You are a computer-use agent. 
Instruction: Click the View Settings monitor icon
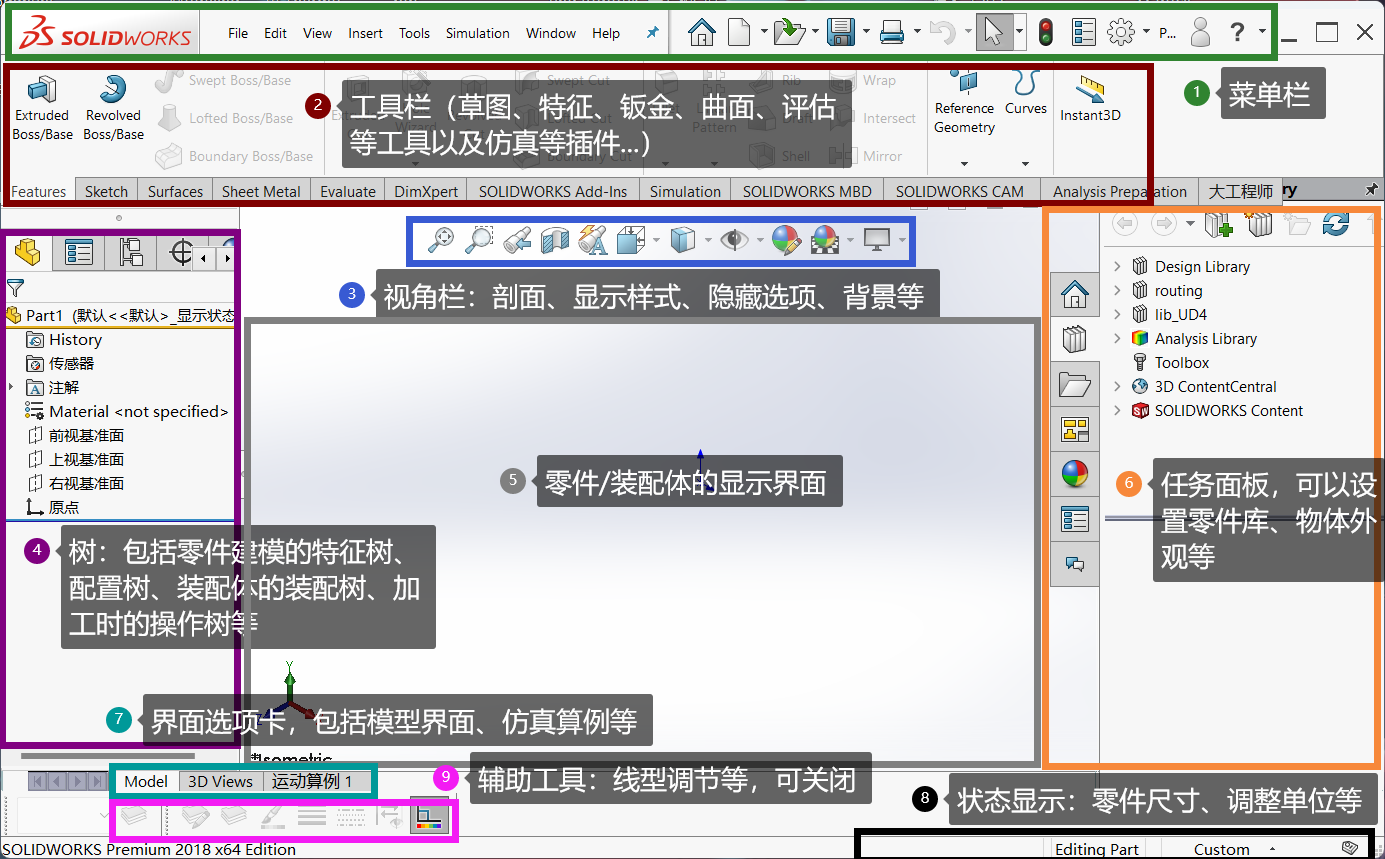click(x=877, y=239)
